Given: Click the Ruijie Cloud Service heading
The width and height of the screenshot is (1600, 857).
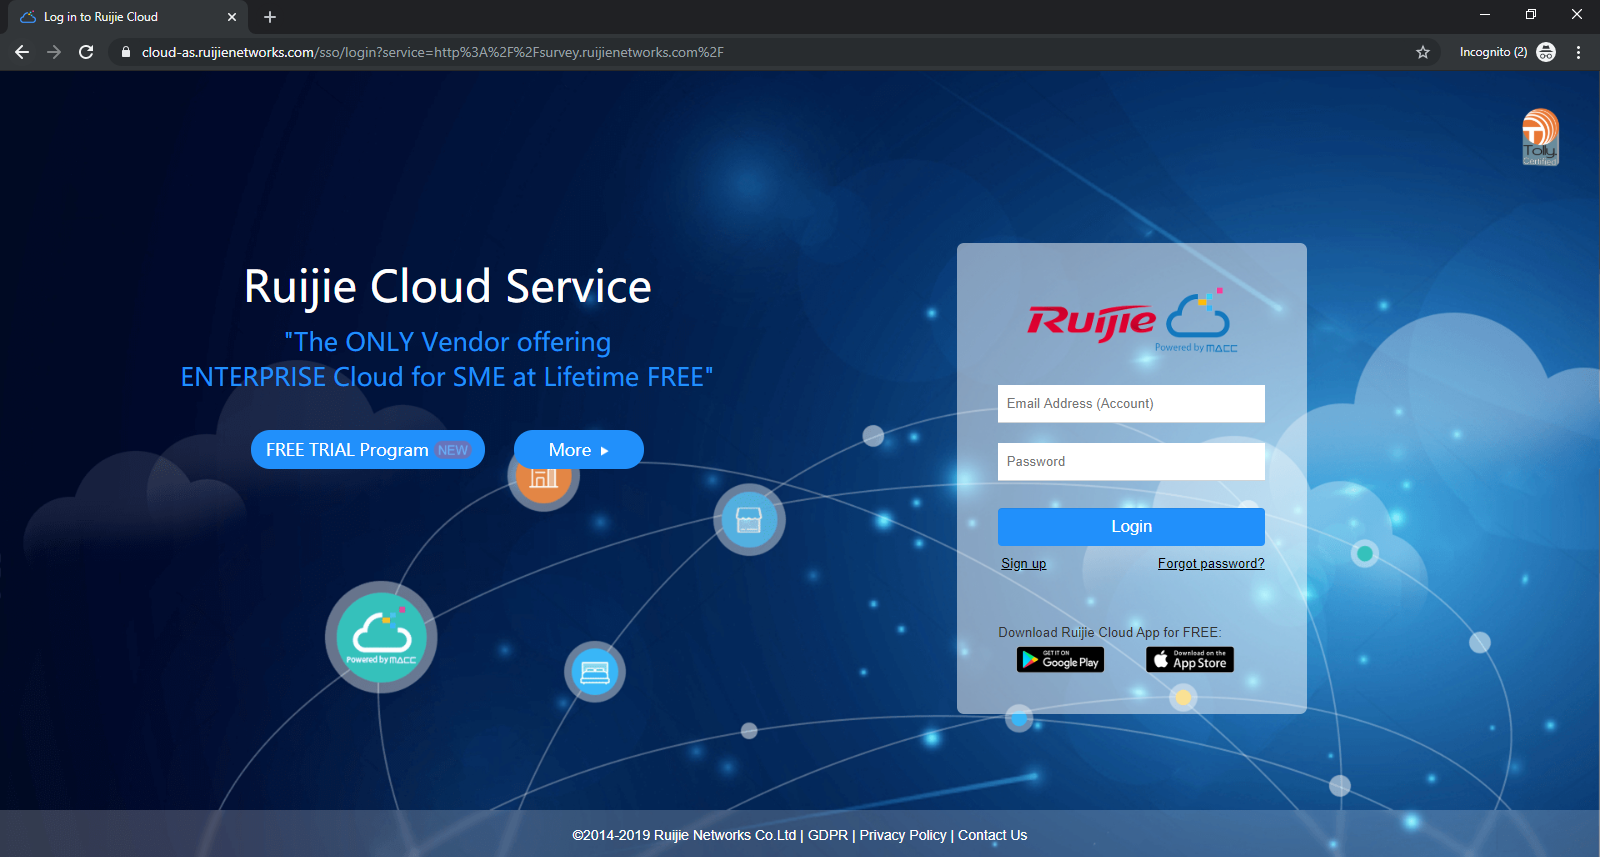Looking at the screenshot, I should tap(448, 287).
